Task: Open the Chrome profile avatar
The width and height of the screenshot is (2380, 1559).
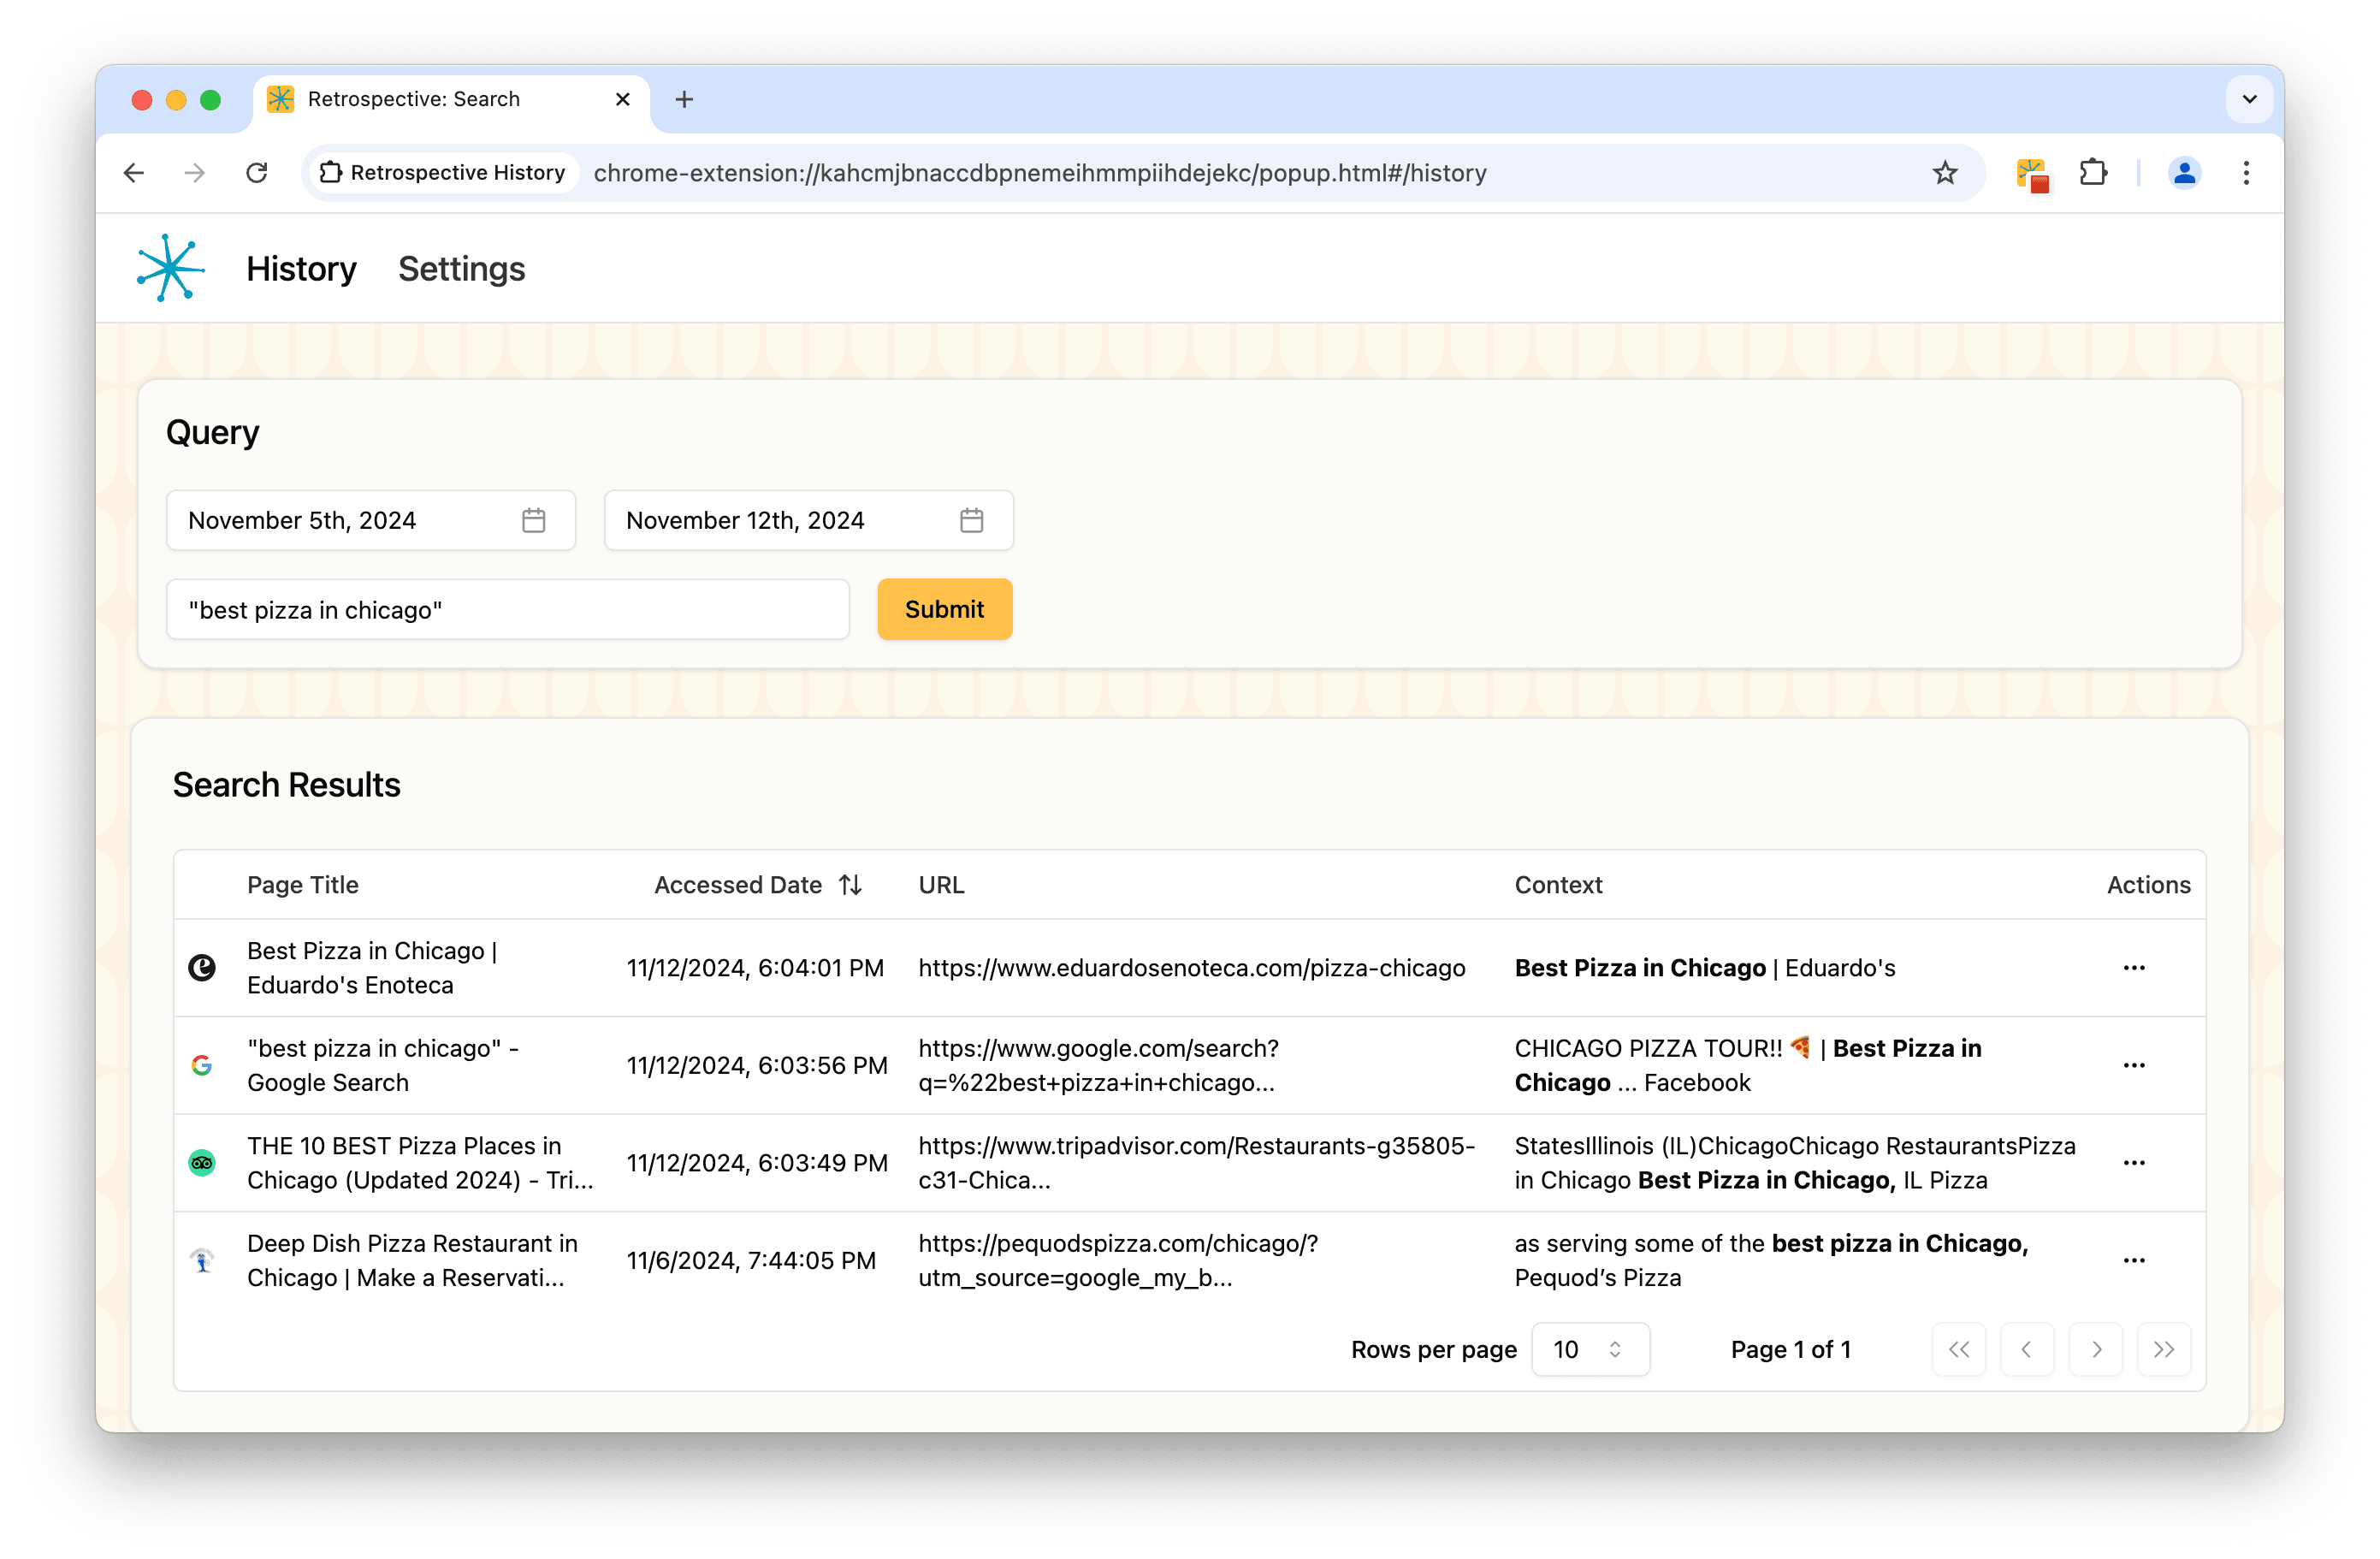Action: click(x=2183, y=173)
